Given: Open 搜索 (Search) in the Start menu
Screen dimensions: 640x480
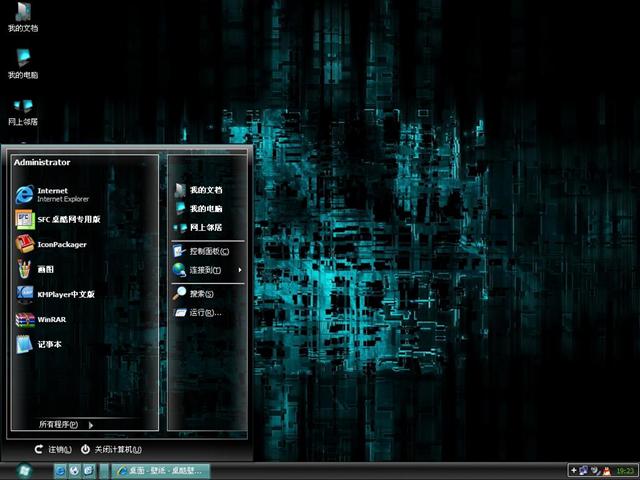Looking at the screenshot, I should (x=201, y=294).
